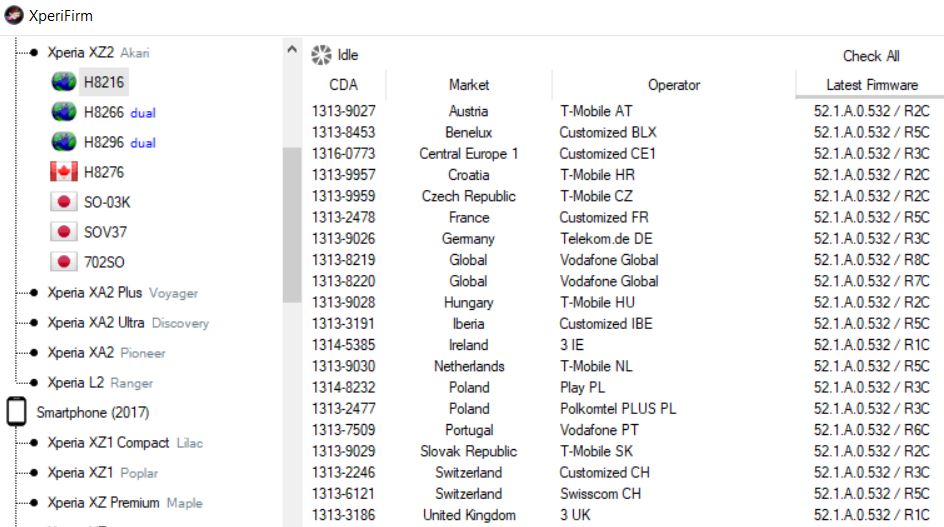Click the Japan flag icon for 702SO
The height and width of the screenshot is (527, 944).
[x=64, y=262]
